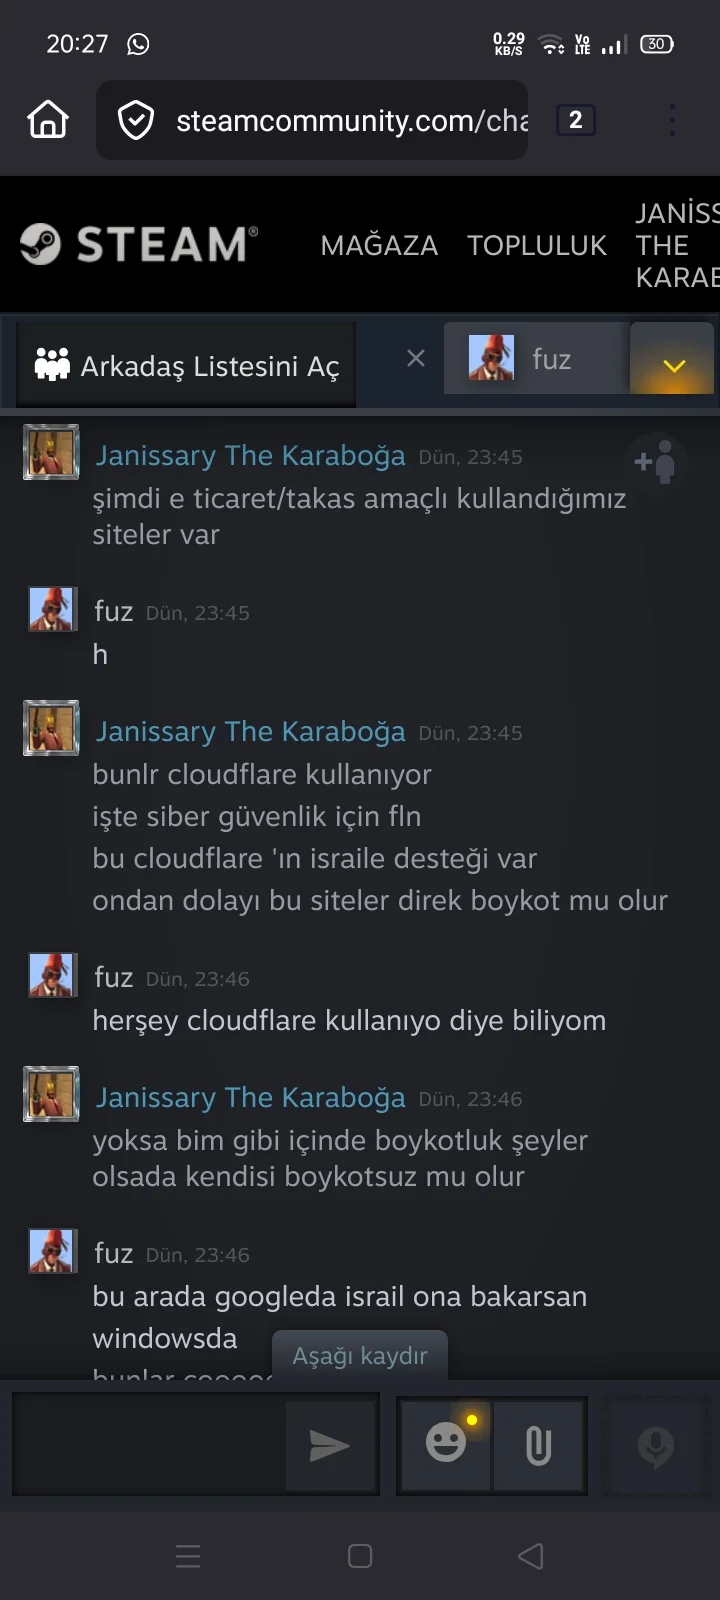The image size is (720, 1600).
Task: Click Arkadaş Listesini Aç button
Action: pyautogui.click(x=187, y=365)
